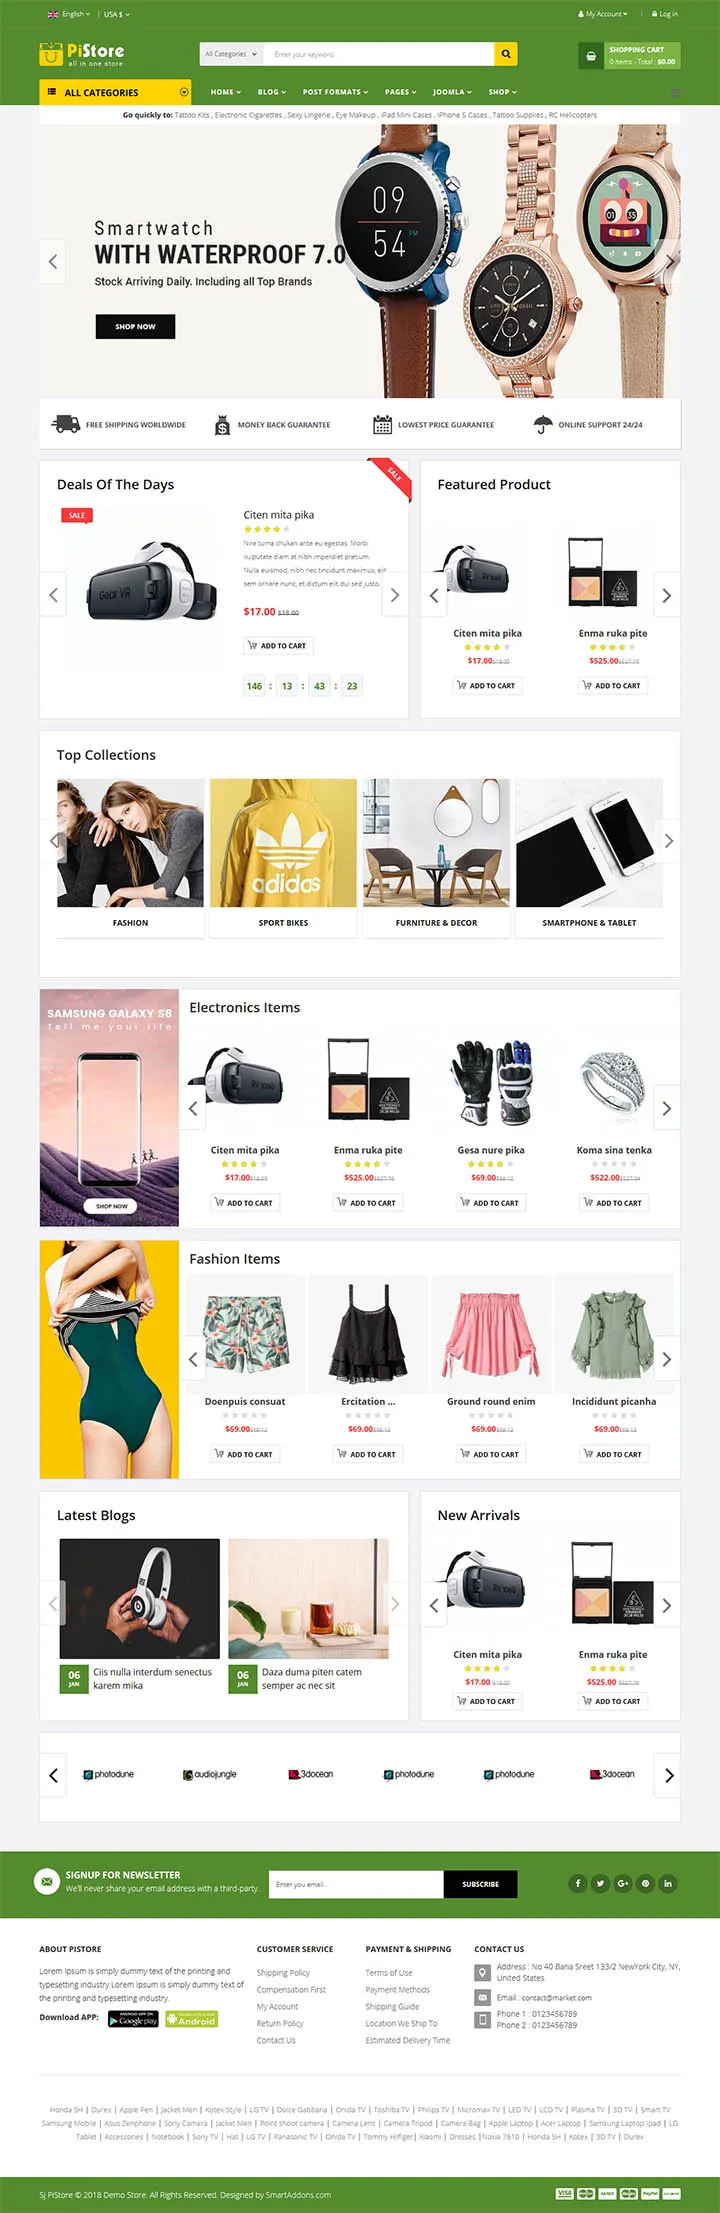Screen dimensions: 720x2213
Task: Open the LinkedIn social icon
Action: [668, 1883]
